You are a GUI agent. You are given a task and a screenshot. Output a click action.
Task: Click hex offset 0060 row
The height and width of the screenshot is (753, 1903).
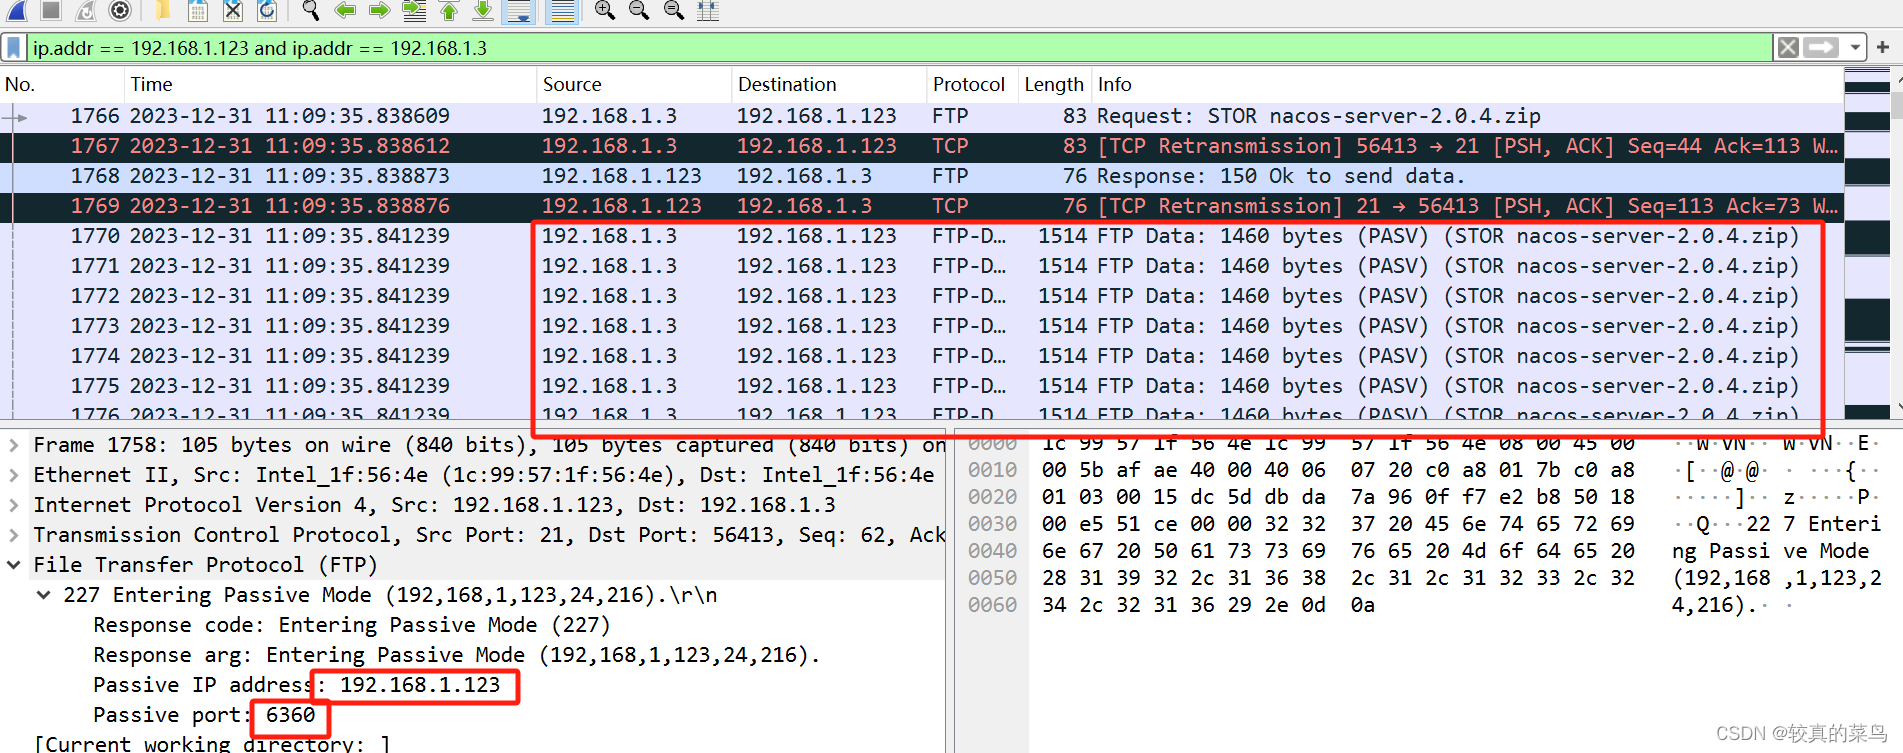[992, 605]
